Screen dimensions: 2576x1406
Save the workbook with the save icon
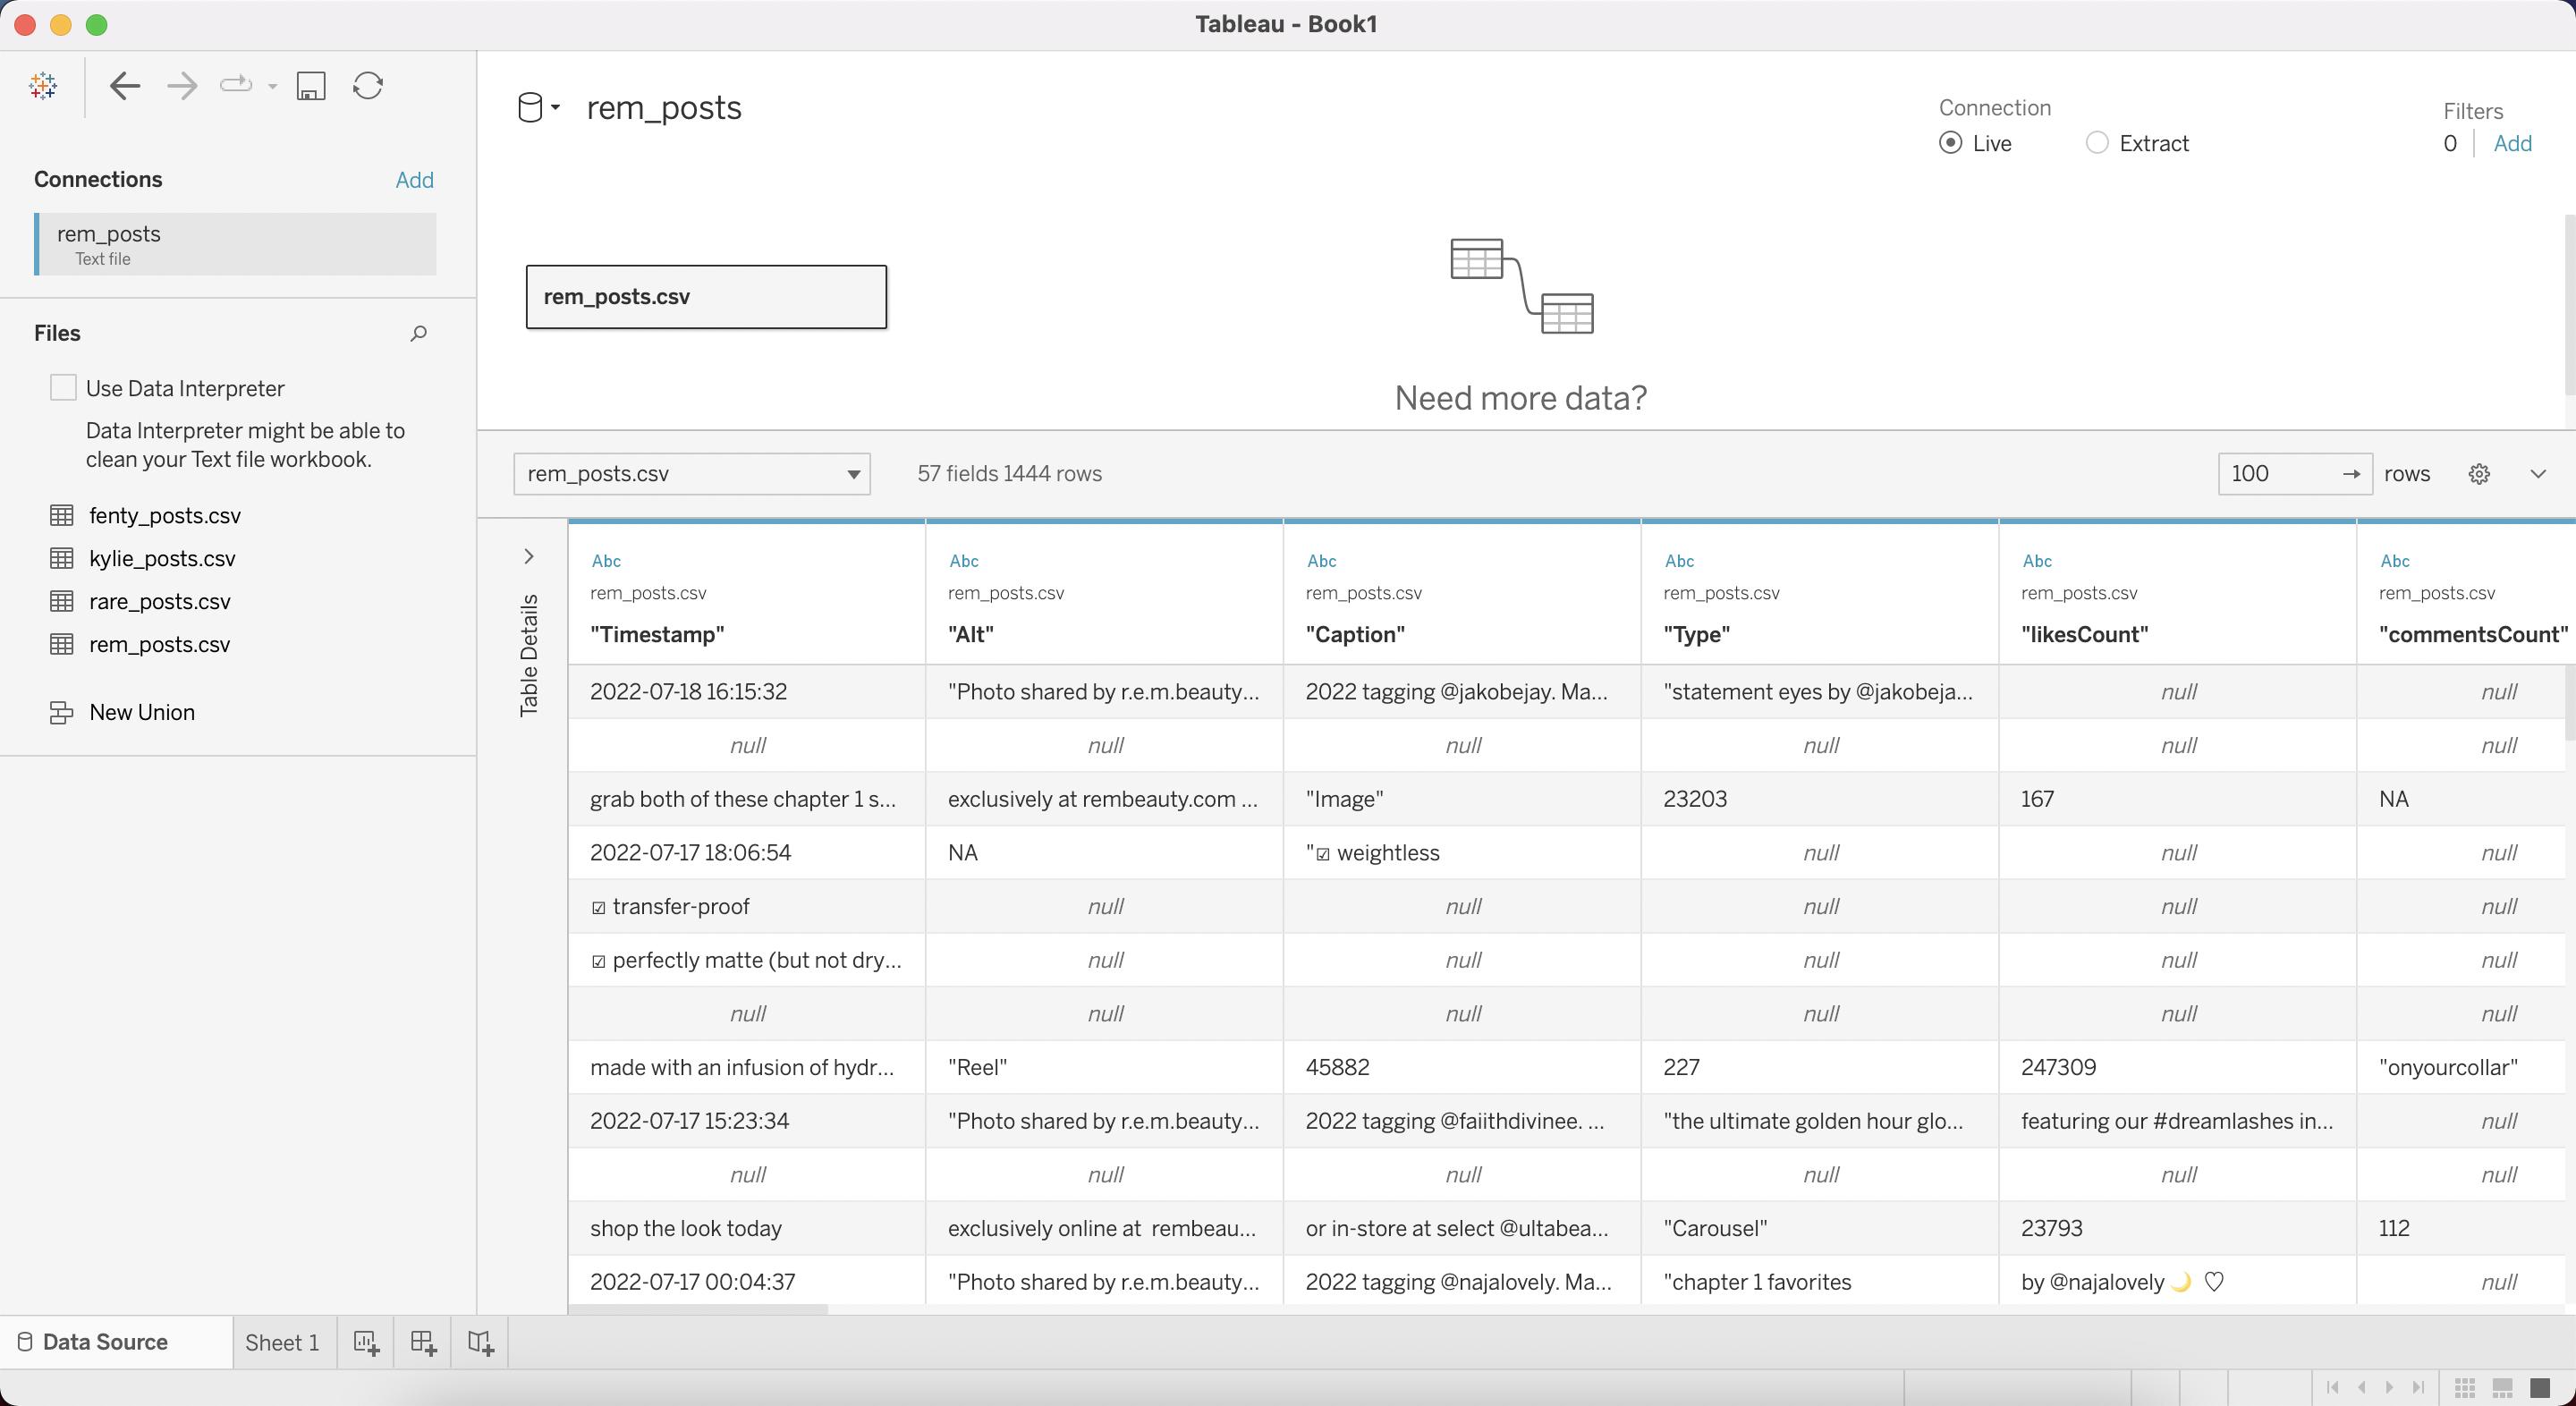tap(311, 86)
